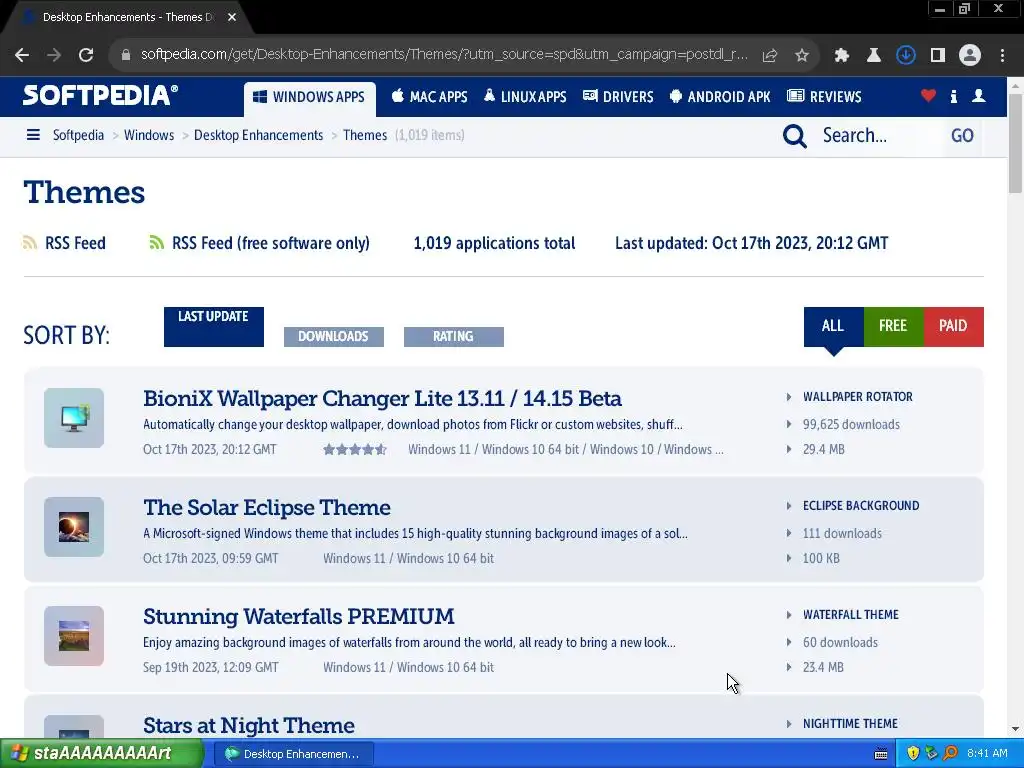Viewport: 1024px width, 768px height.
Task: Click the Softpedia logo
Action: (100, 95)
